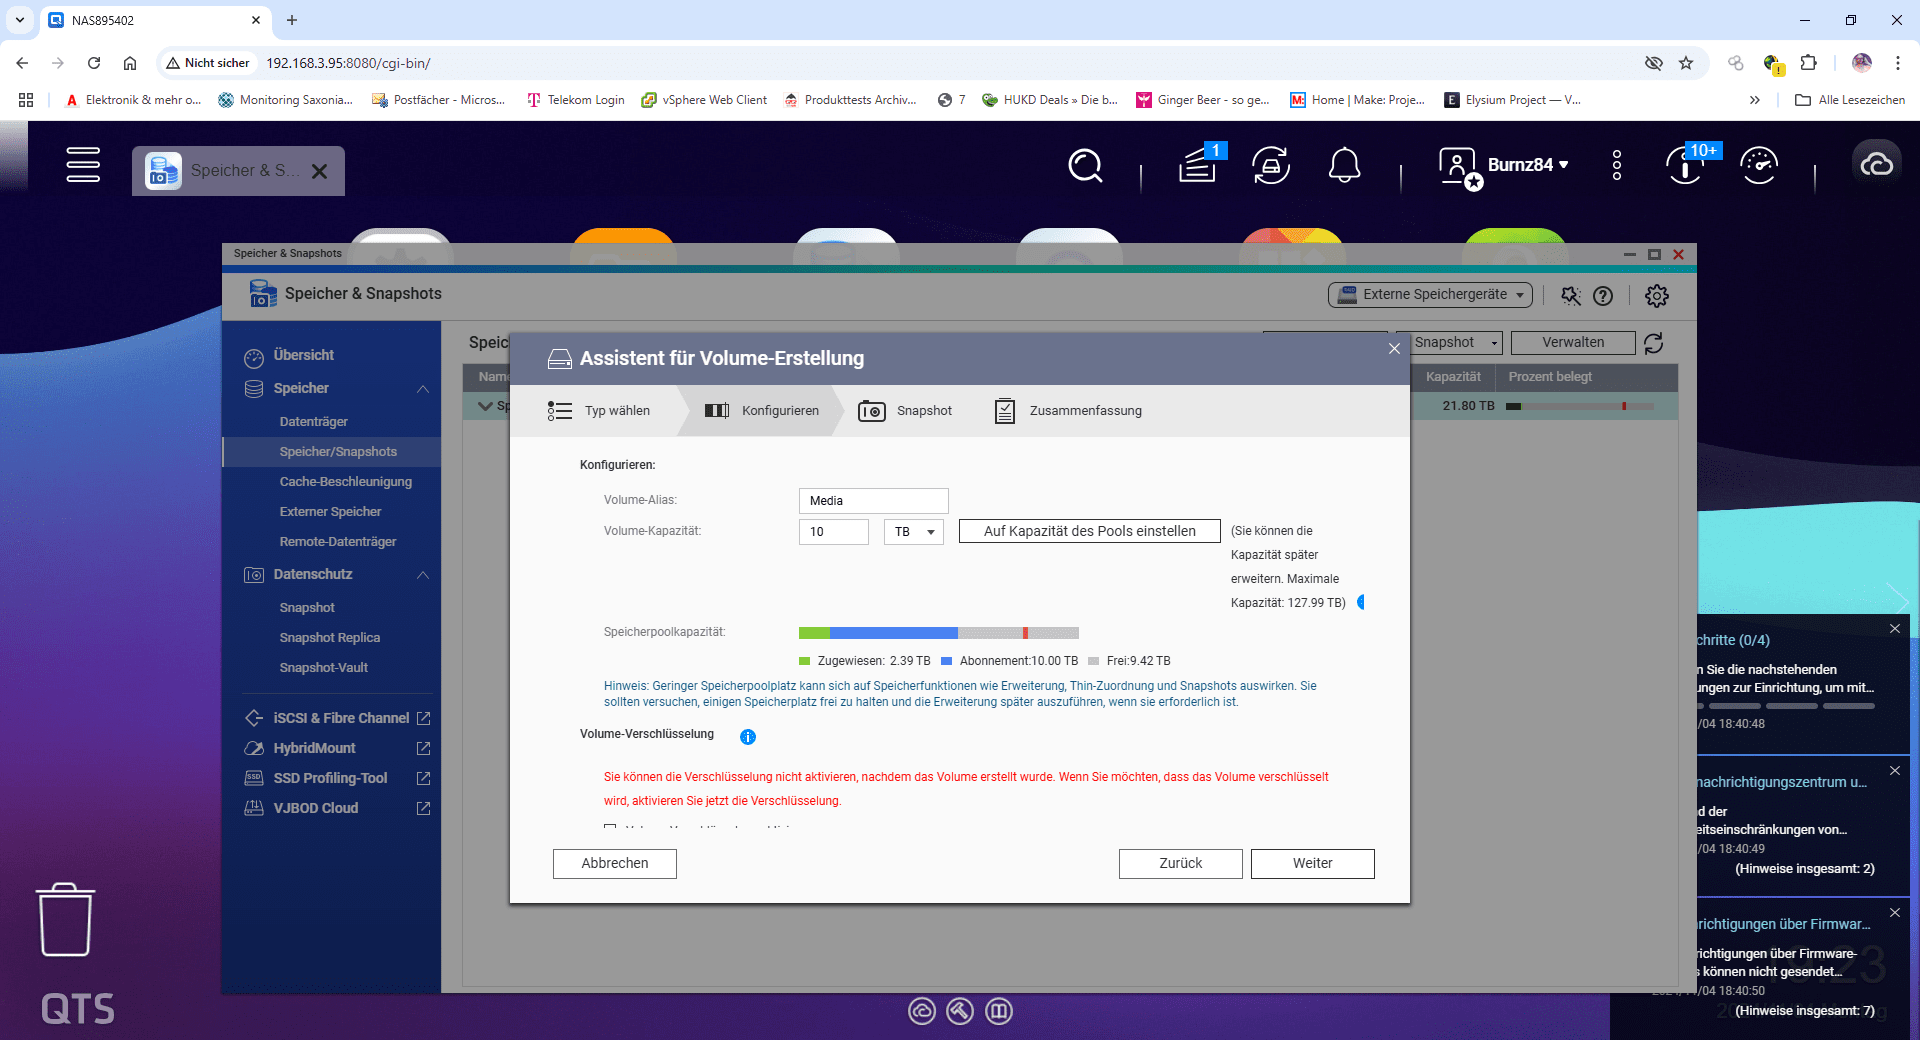Select the Konfigurieren wizard step
Viewport: 1920px width, 1040px height.
(x=762, y=411)
